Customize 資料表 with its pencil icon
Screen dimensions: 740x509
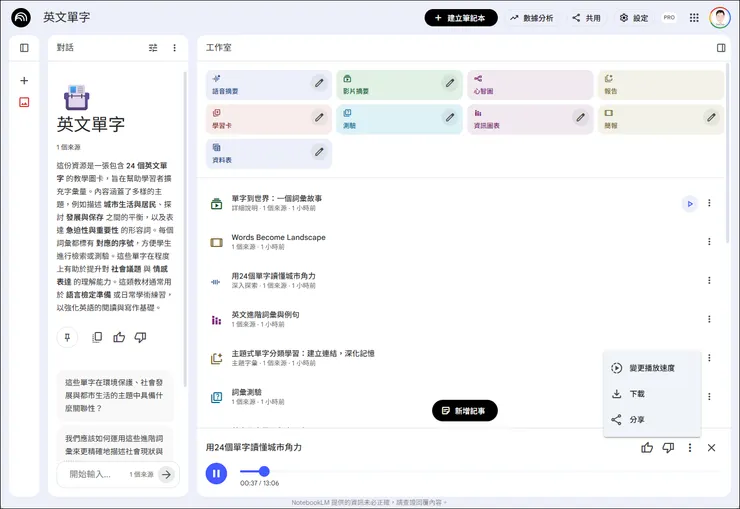pyautogui.click(x=320, y=152)
